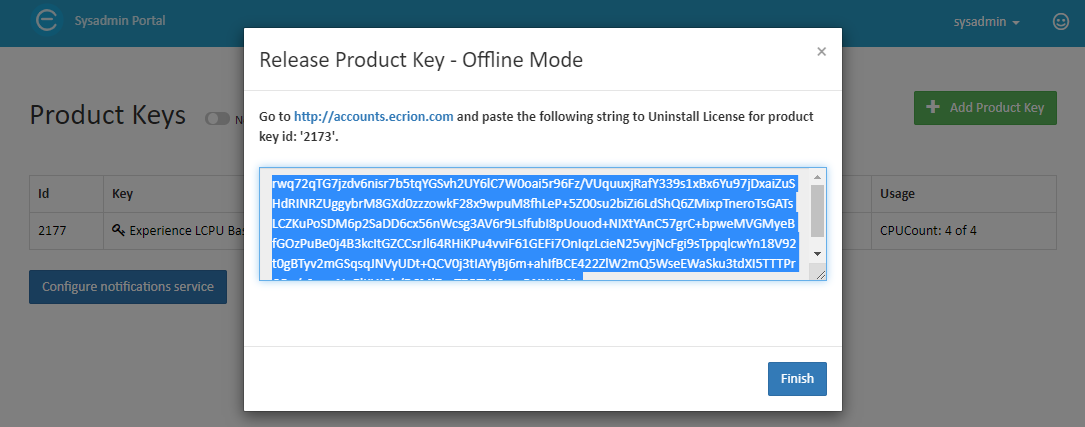Open the accounts.ecrion.com link
This screenshot has width=1085, height=427.
tap(374, 116)
